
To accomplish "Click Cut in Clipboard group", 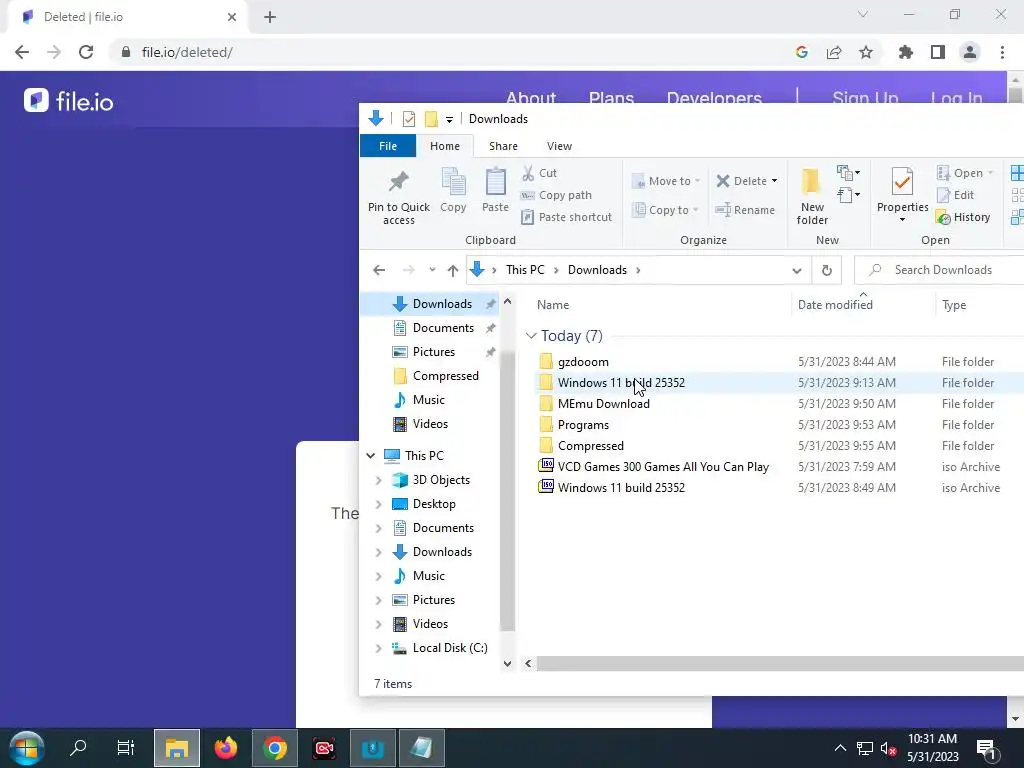I will [x=539, y=173].
